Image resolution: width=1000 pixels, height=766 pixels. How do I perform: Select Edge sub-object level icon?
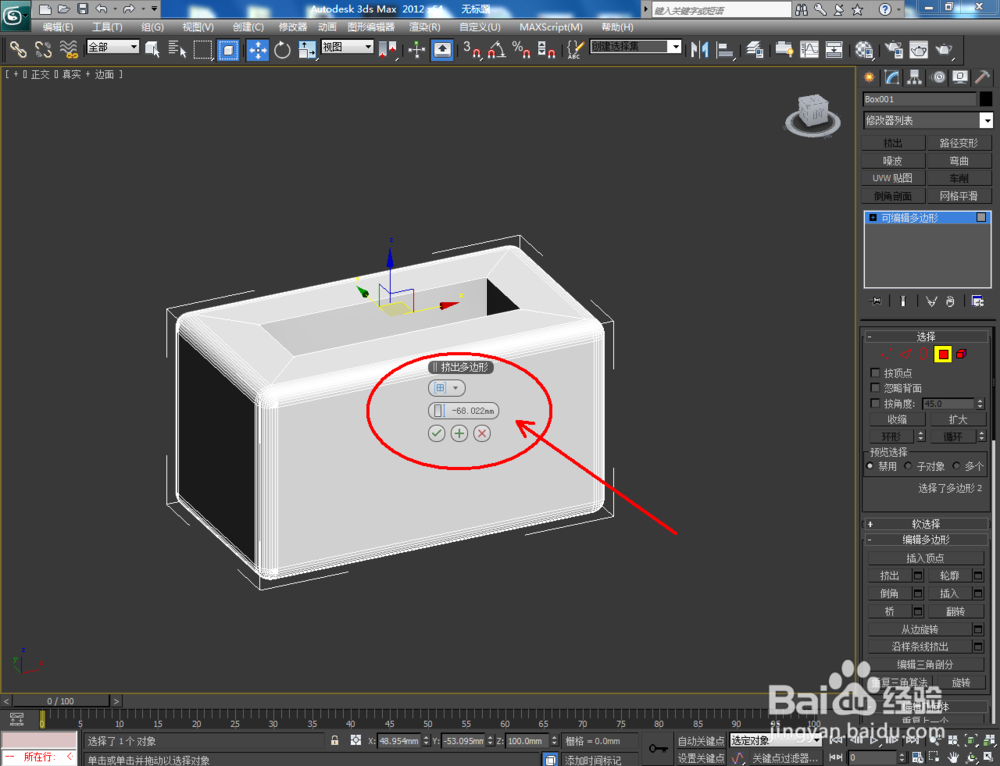(x=906, y=354)
